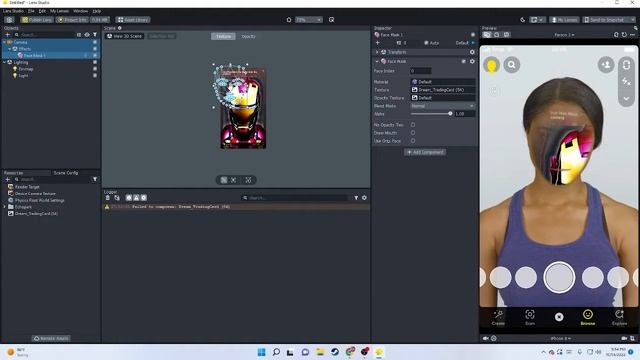The width and height of the screenshot is (640, 360).
Task: Click the fullscreen frame icon in scene toolbar
Action: [248, 180]
